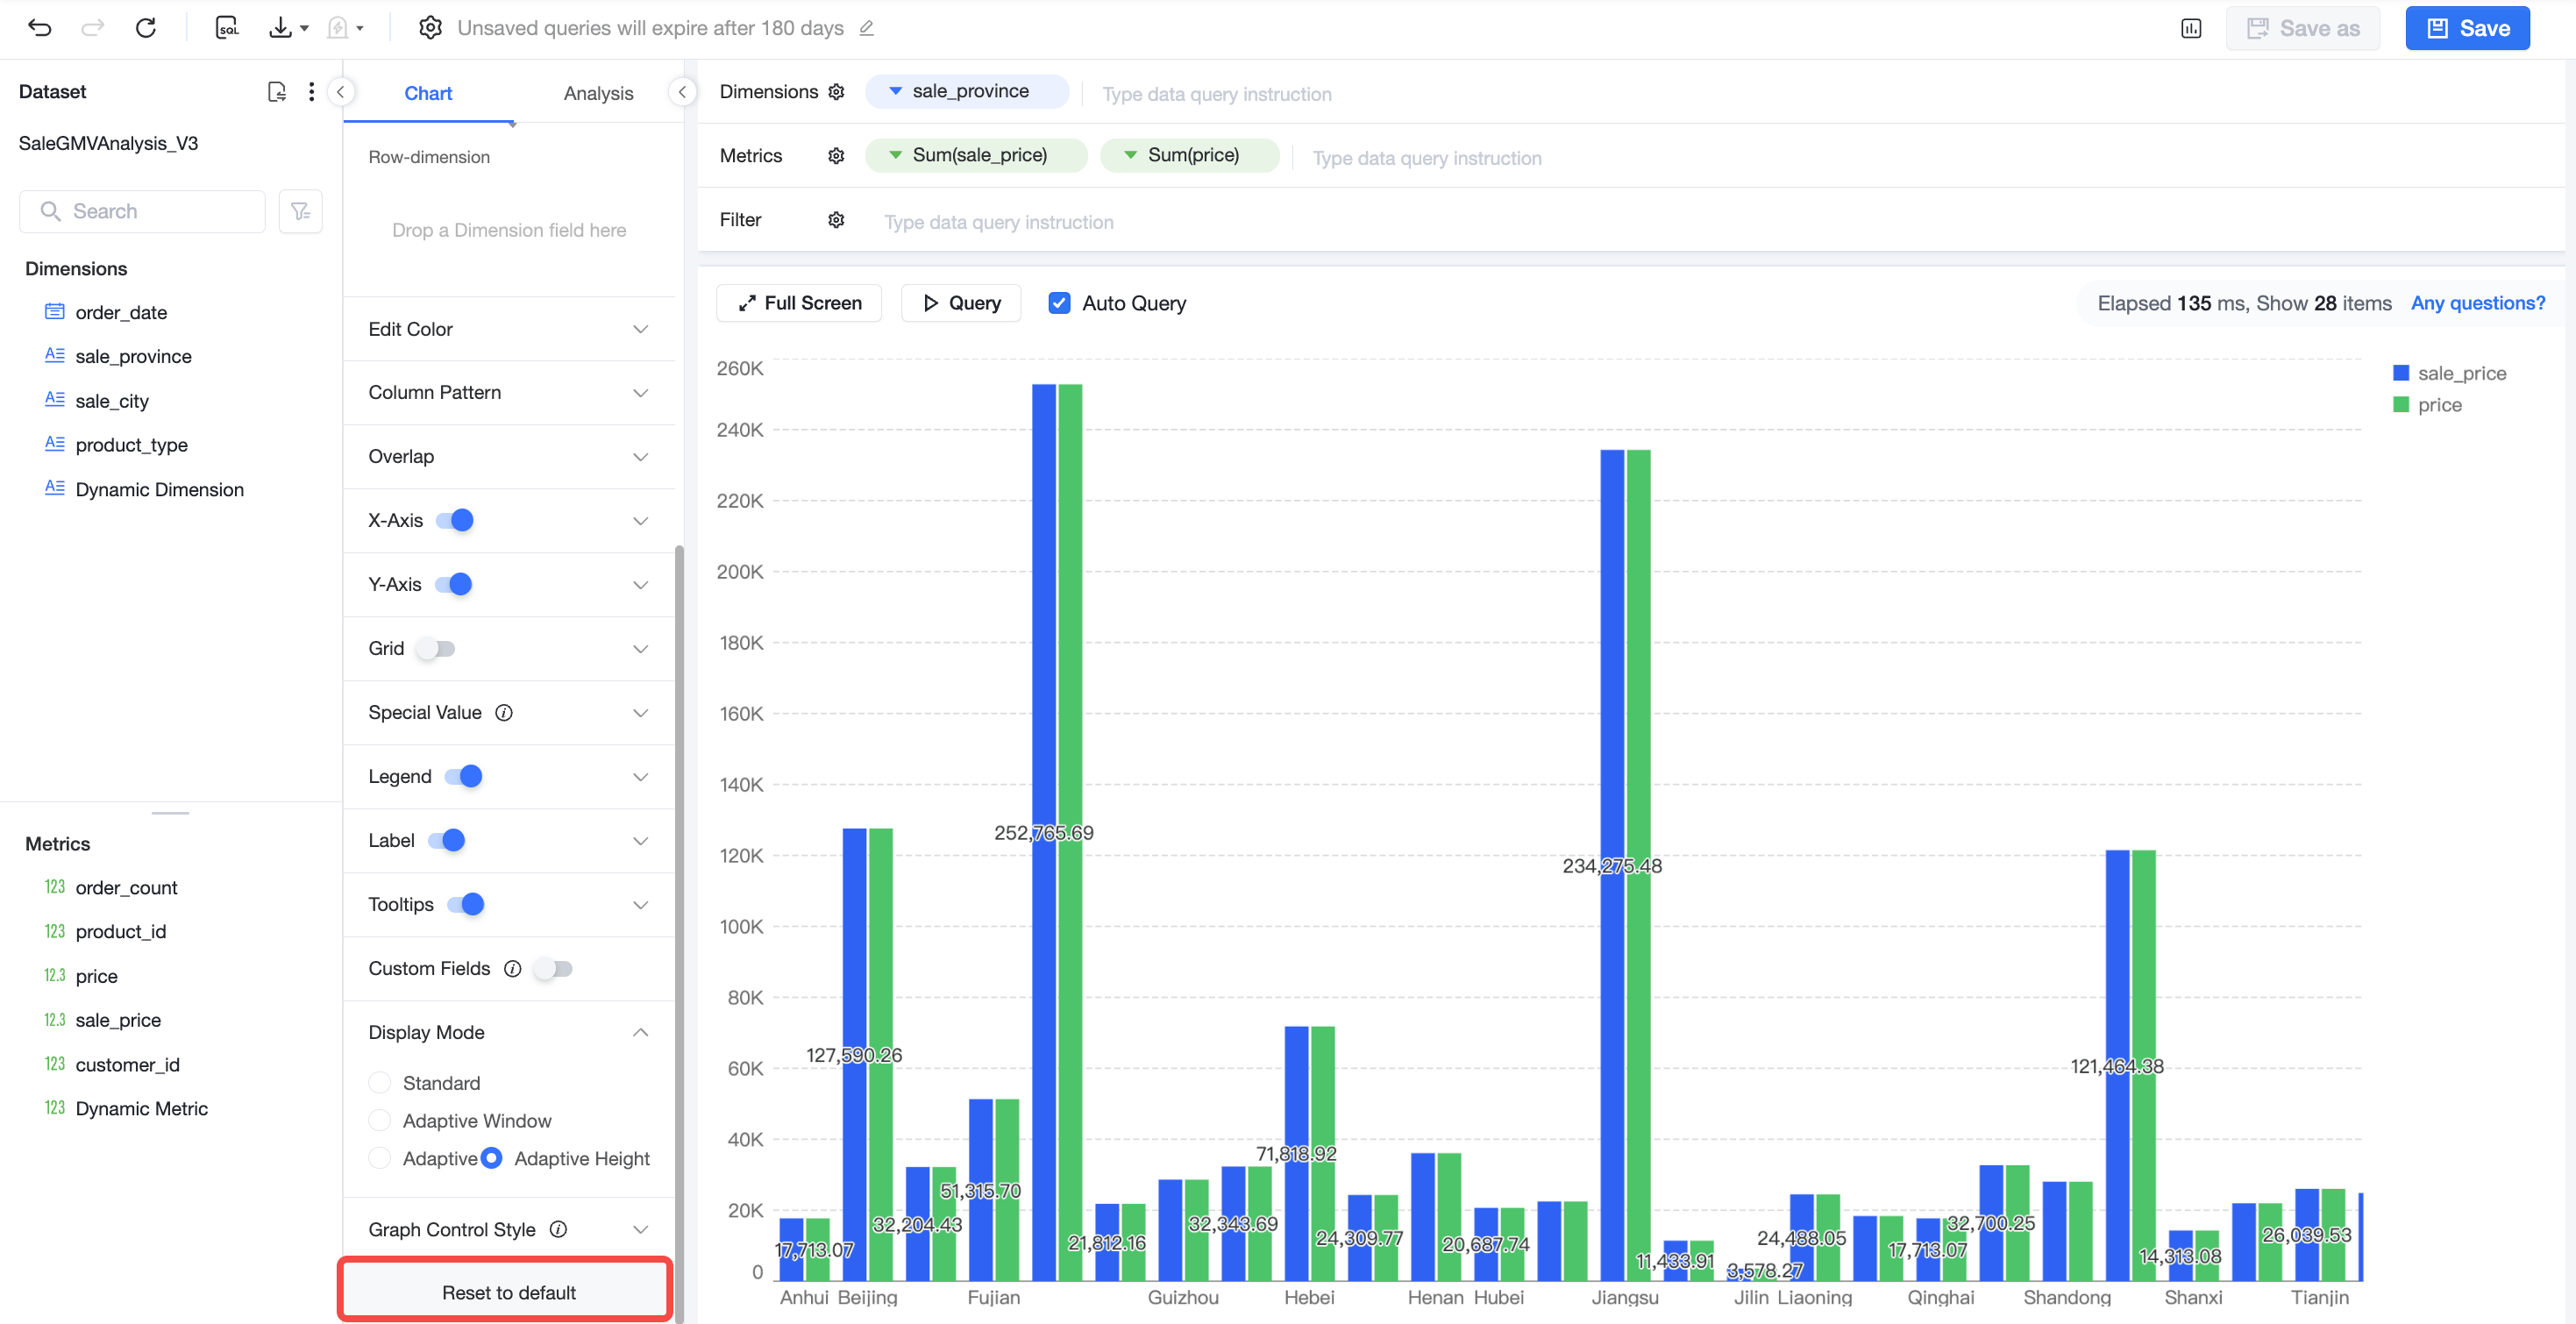Click the blue sale_price legend swatch

[2400, 373]
